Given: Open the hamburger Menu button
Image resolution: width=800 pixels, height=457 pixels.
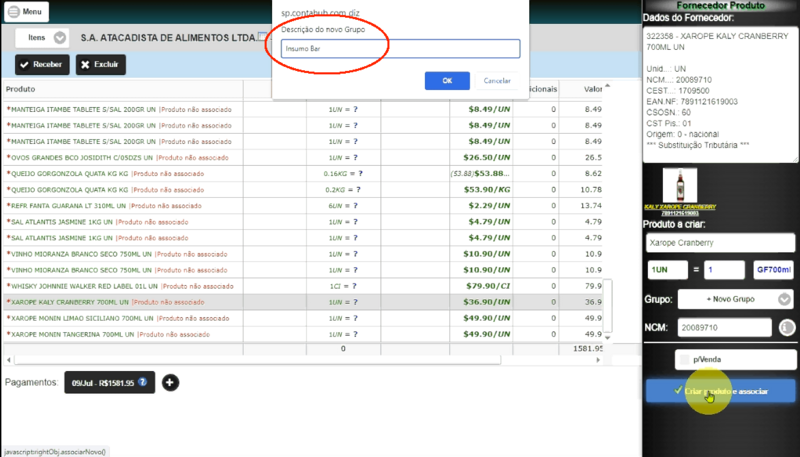Looking at the screenshot, I should click(27, 12).
